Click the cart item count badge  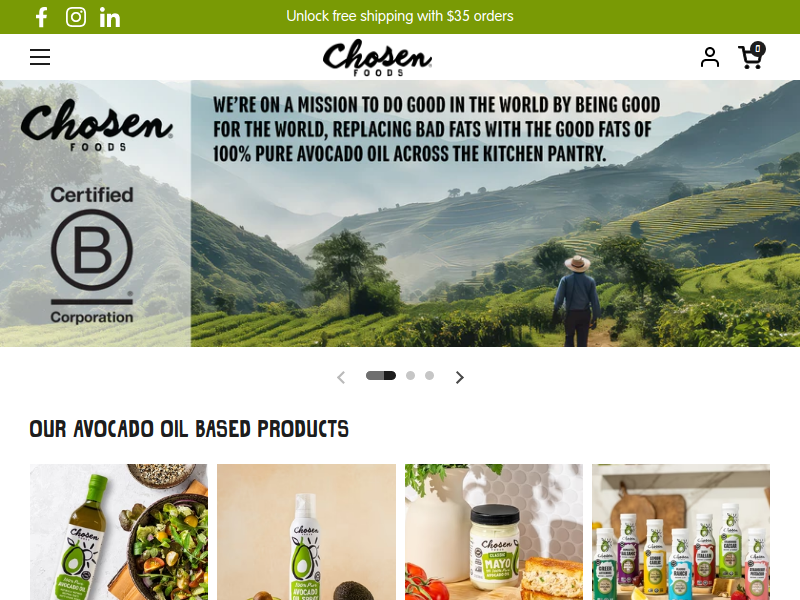[758, 48]
